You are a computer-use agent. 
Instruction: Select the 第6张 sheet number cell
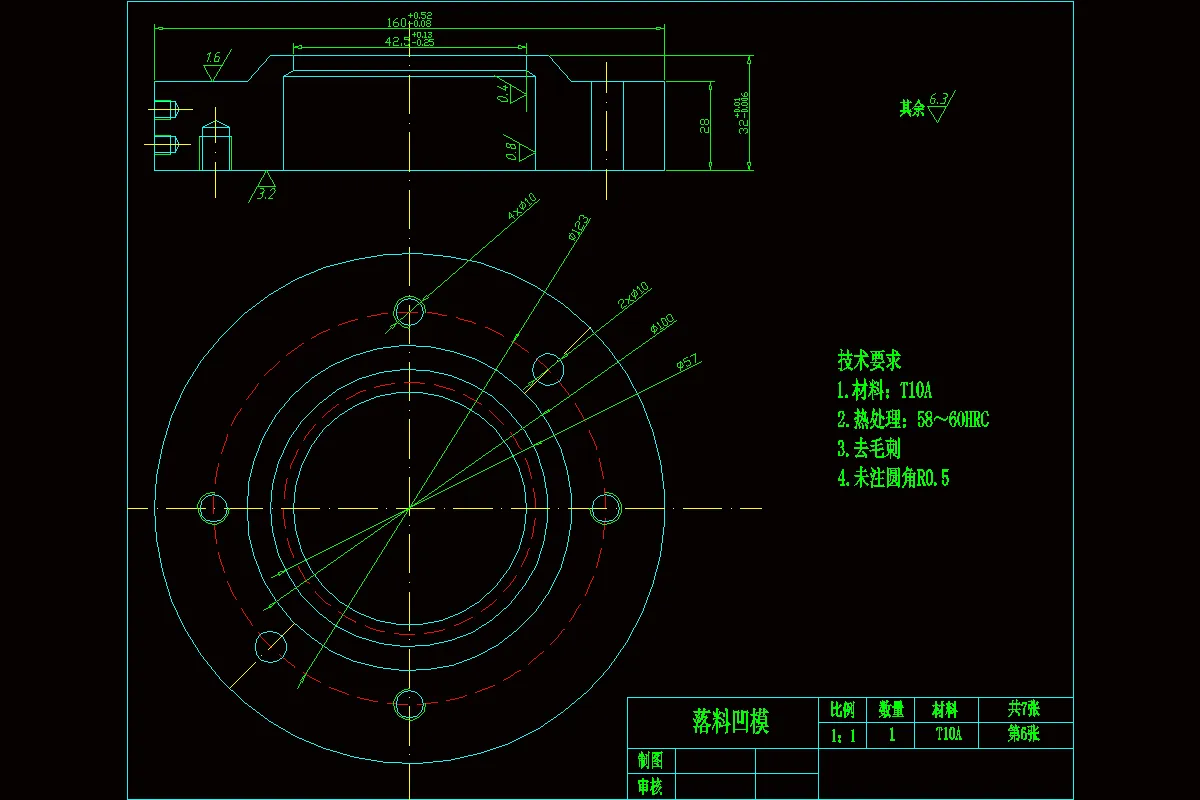pos(1024,734)
